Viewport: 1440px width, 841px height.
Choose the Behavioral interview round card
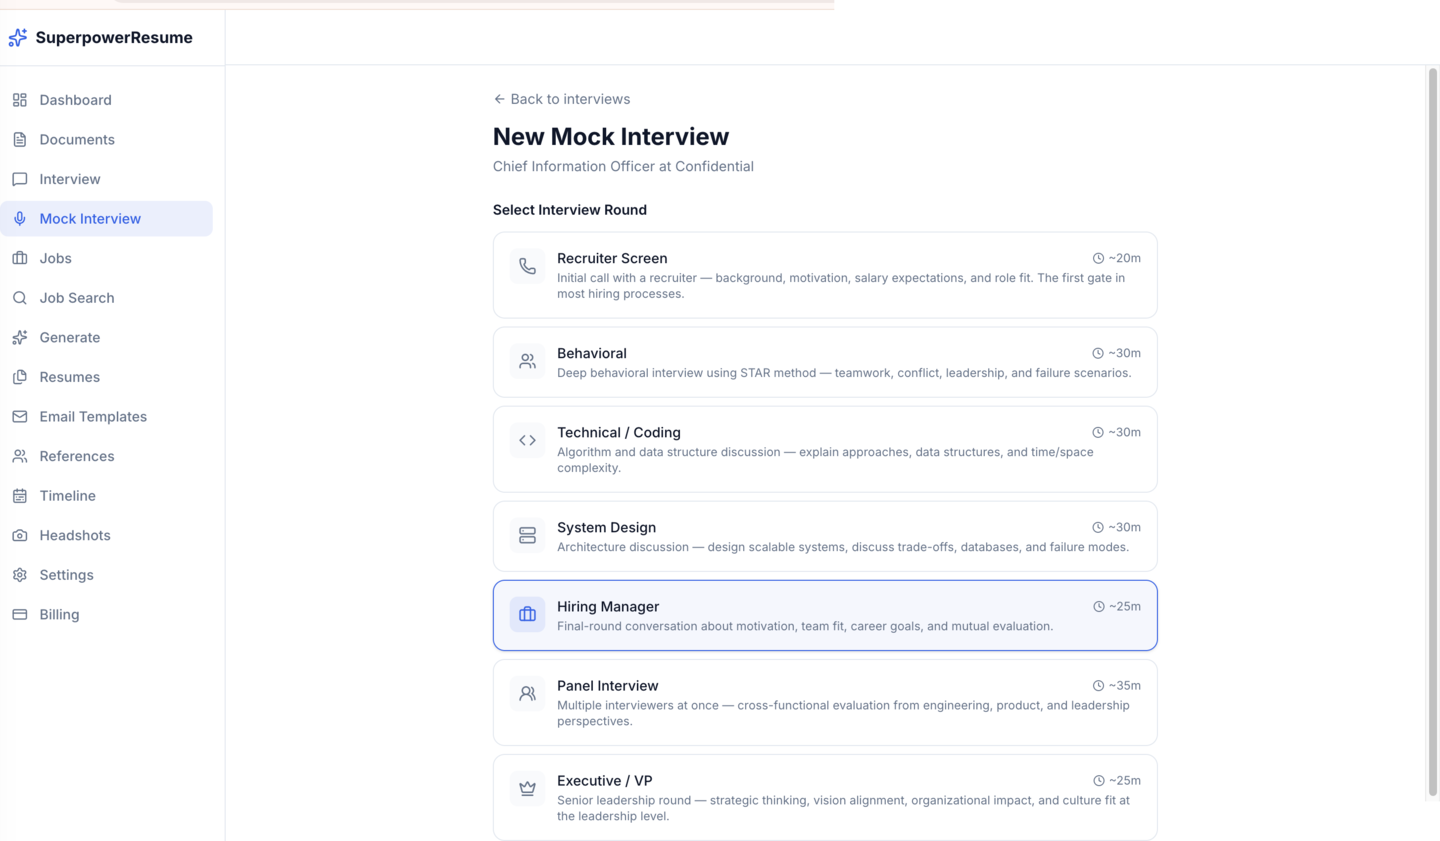tap(825, 362)
